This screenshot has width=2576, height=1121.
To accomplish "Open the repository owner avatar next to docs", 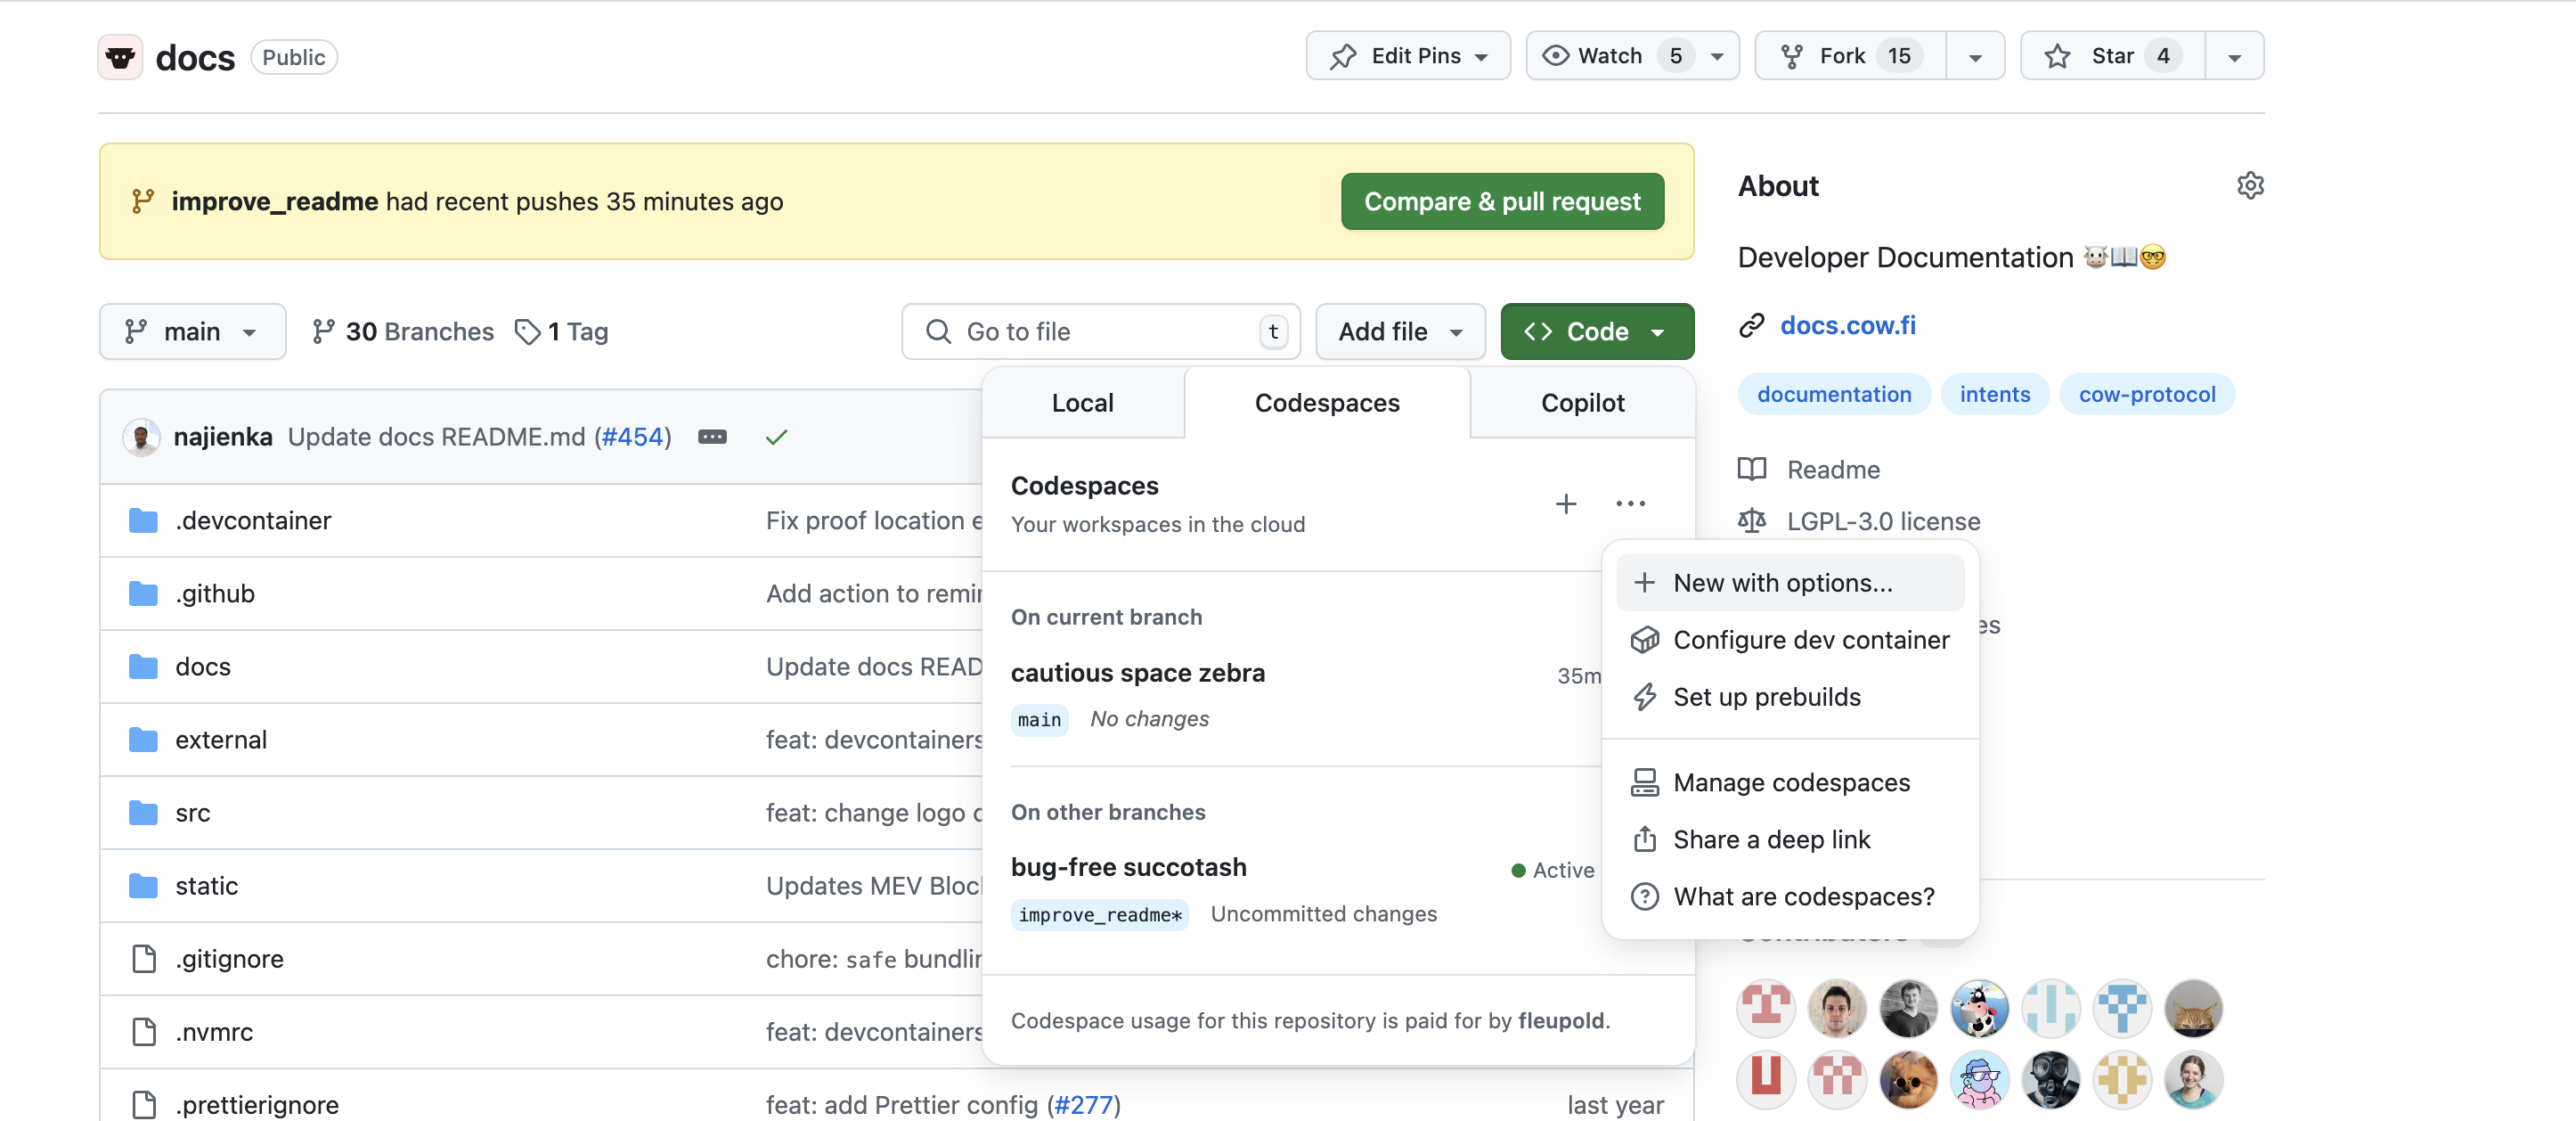I will pyautogui.click(x=120, y=57).
